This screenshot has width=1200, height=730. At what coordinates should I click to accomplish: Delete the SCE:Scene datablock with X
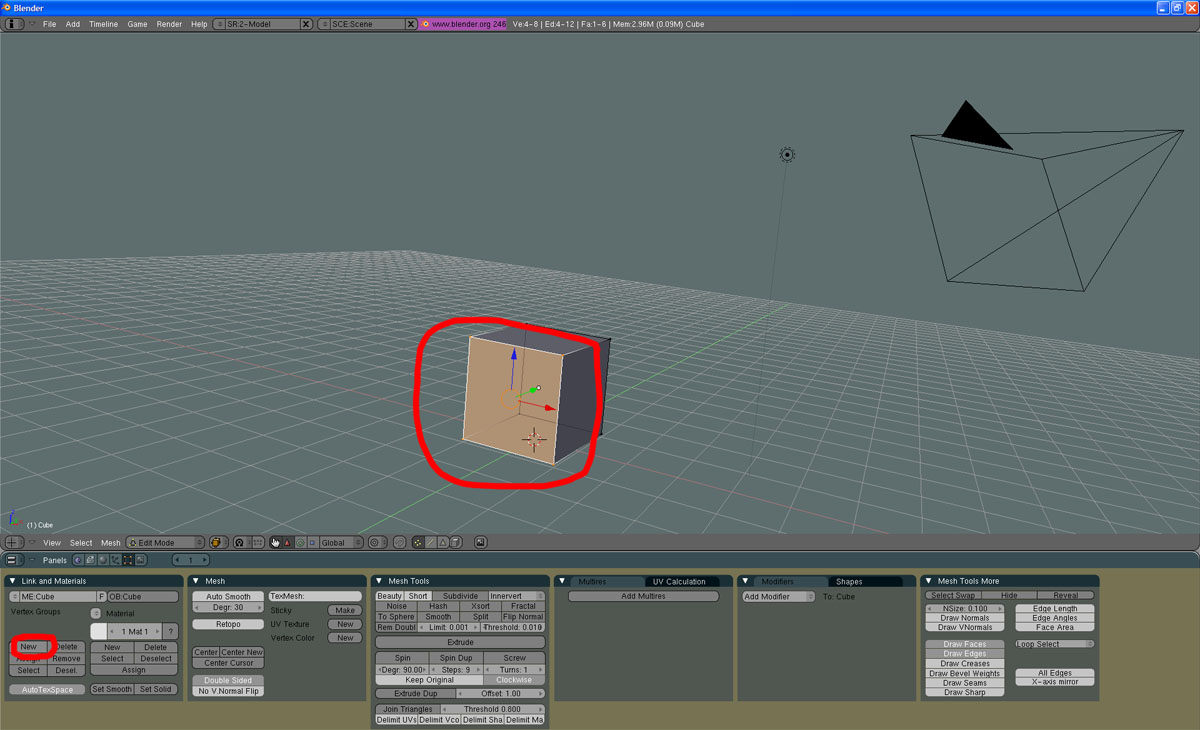[x=411, y=23]
